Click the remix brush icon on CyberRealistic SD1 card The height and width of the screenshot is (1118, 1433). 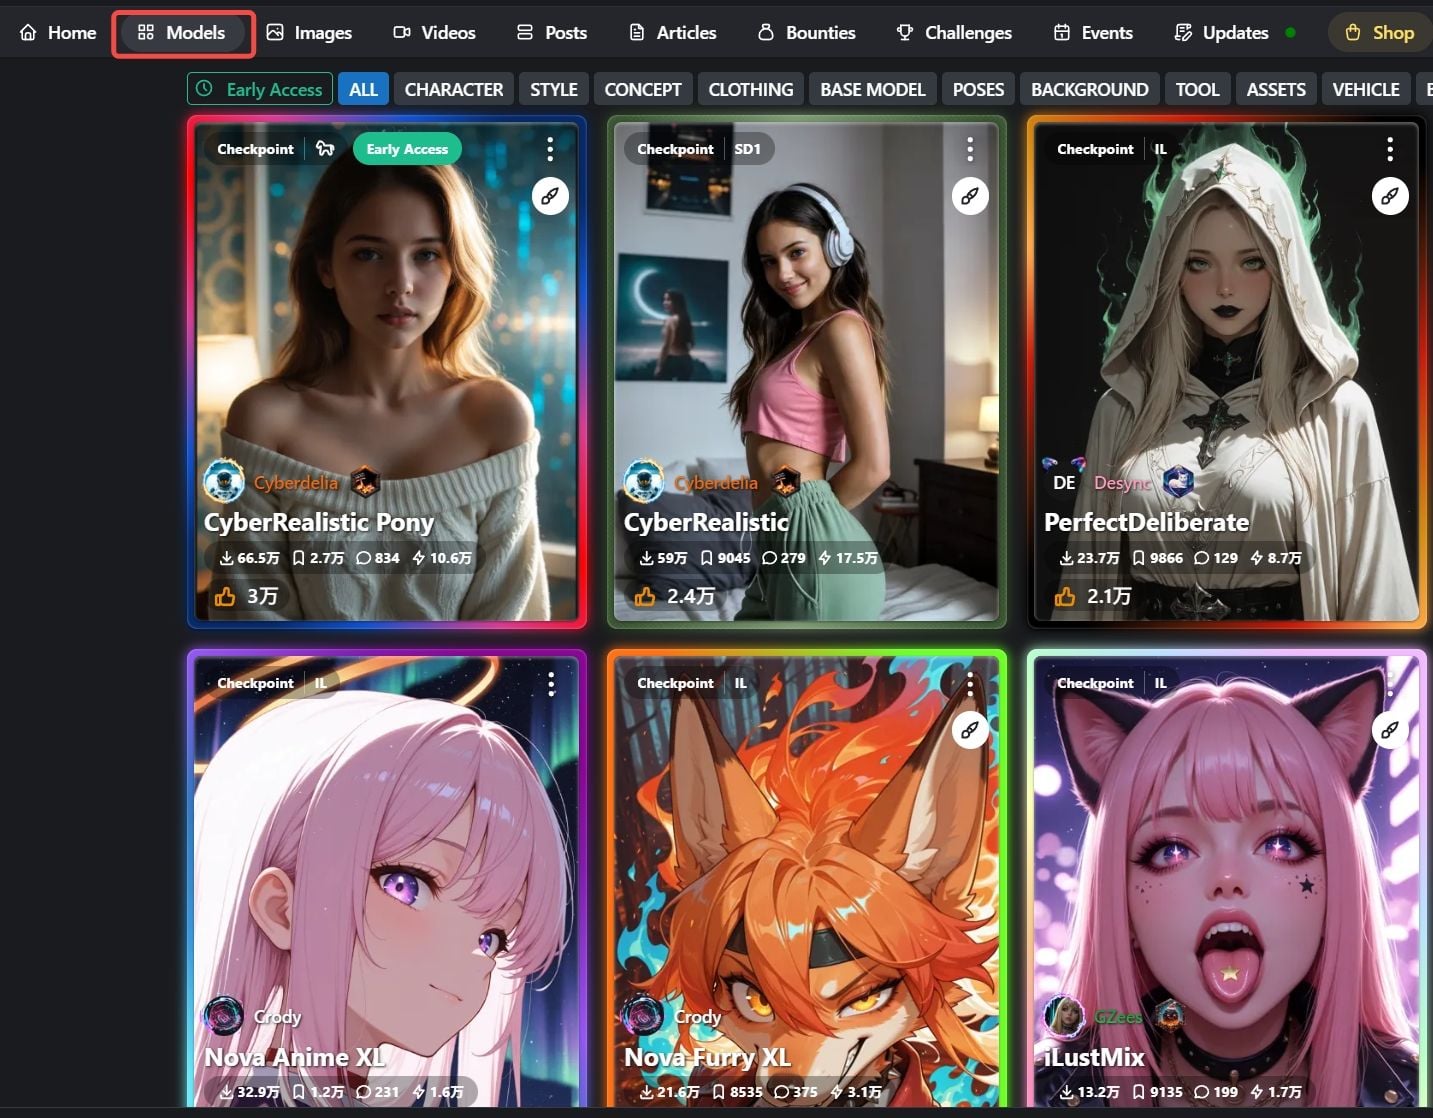tap(970, 196)
